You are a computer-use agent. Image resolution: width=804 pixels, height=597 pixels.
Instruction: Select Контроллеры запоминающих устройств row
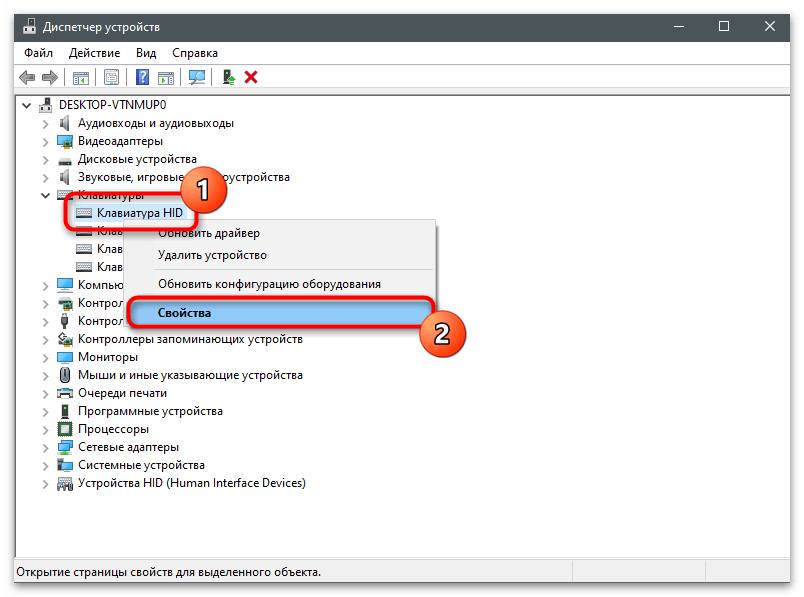pos(190,339)
